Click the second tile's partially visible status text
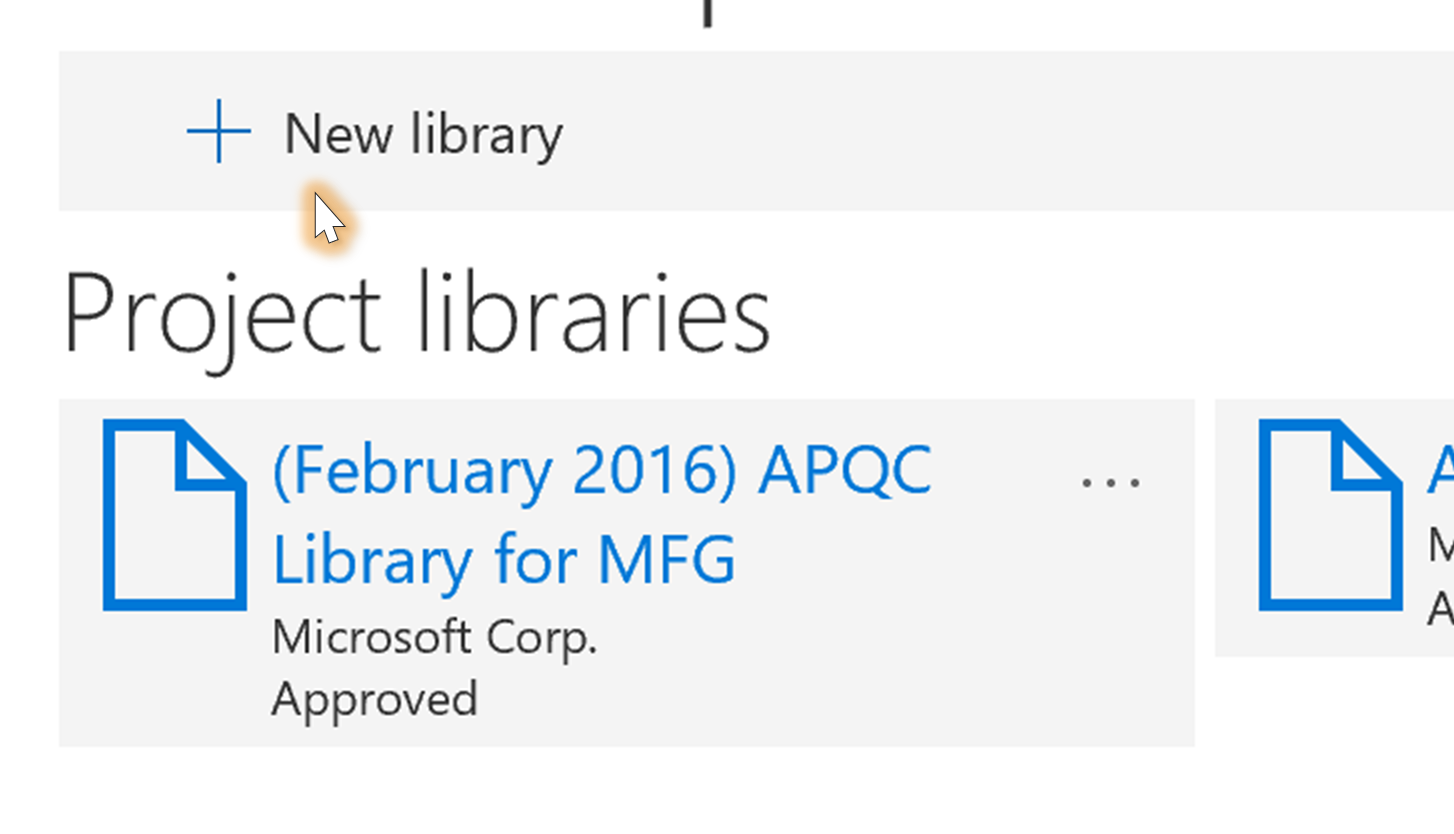This screenshot has height=834, width=1454. click(1440, 606)
